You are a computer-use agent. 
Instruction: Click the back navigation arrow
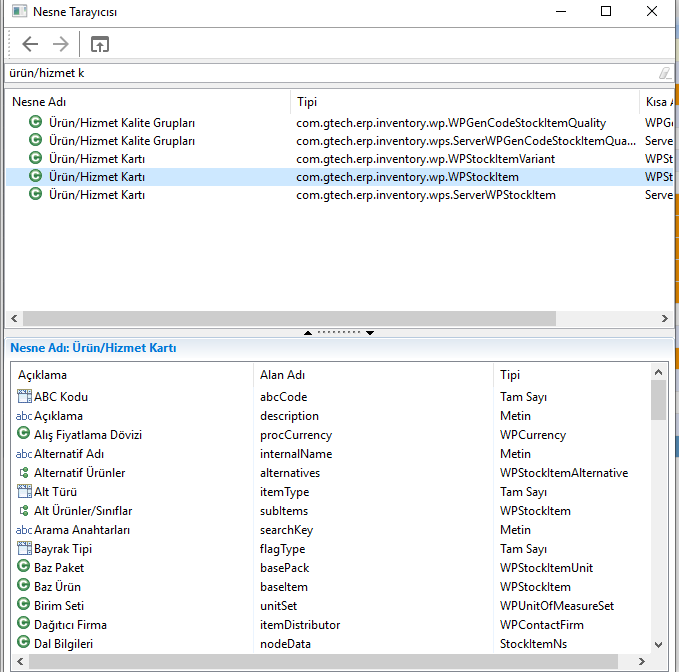pyautogui.click(x=30, y=44)
